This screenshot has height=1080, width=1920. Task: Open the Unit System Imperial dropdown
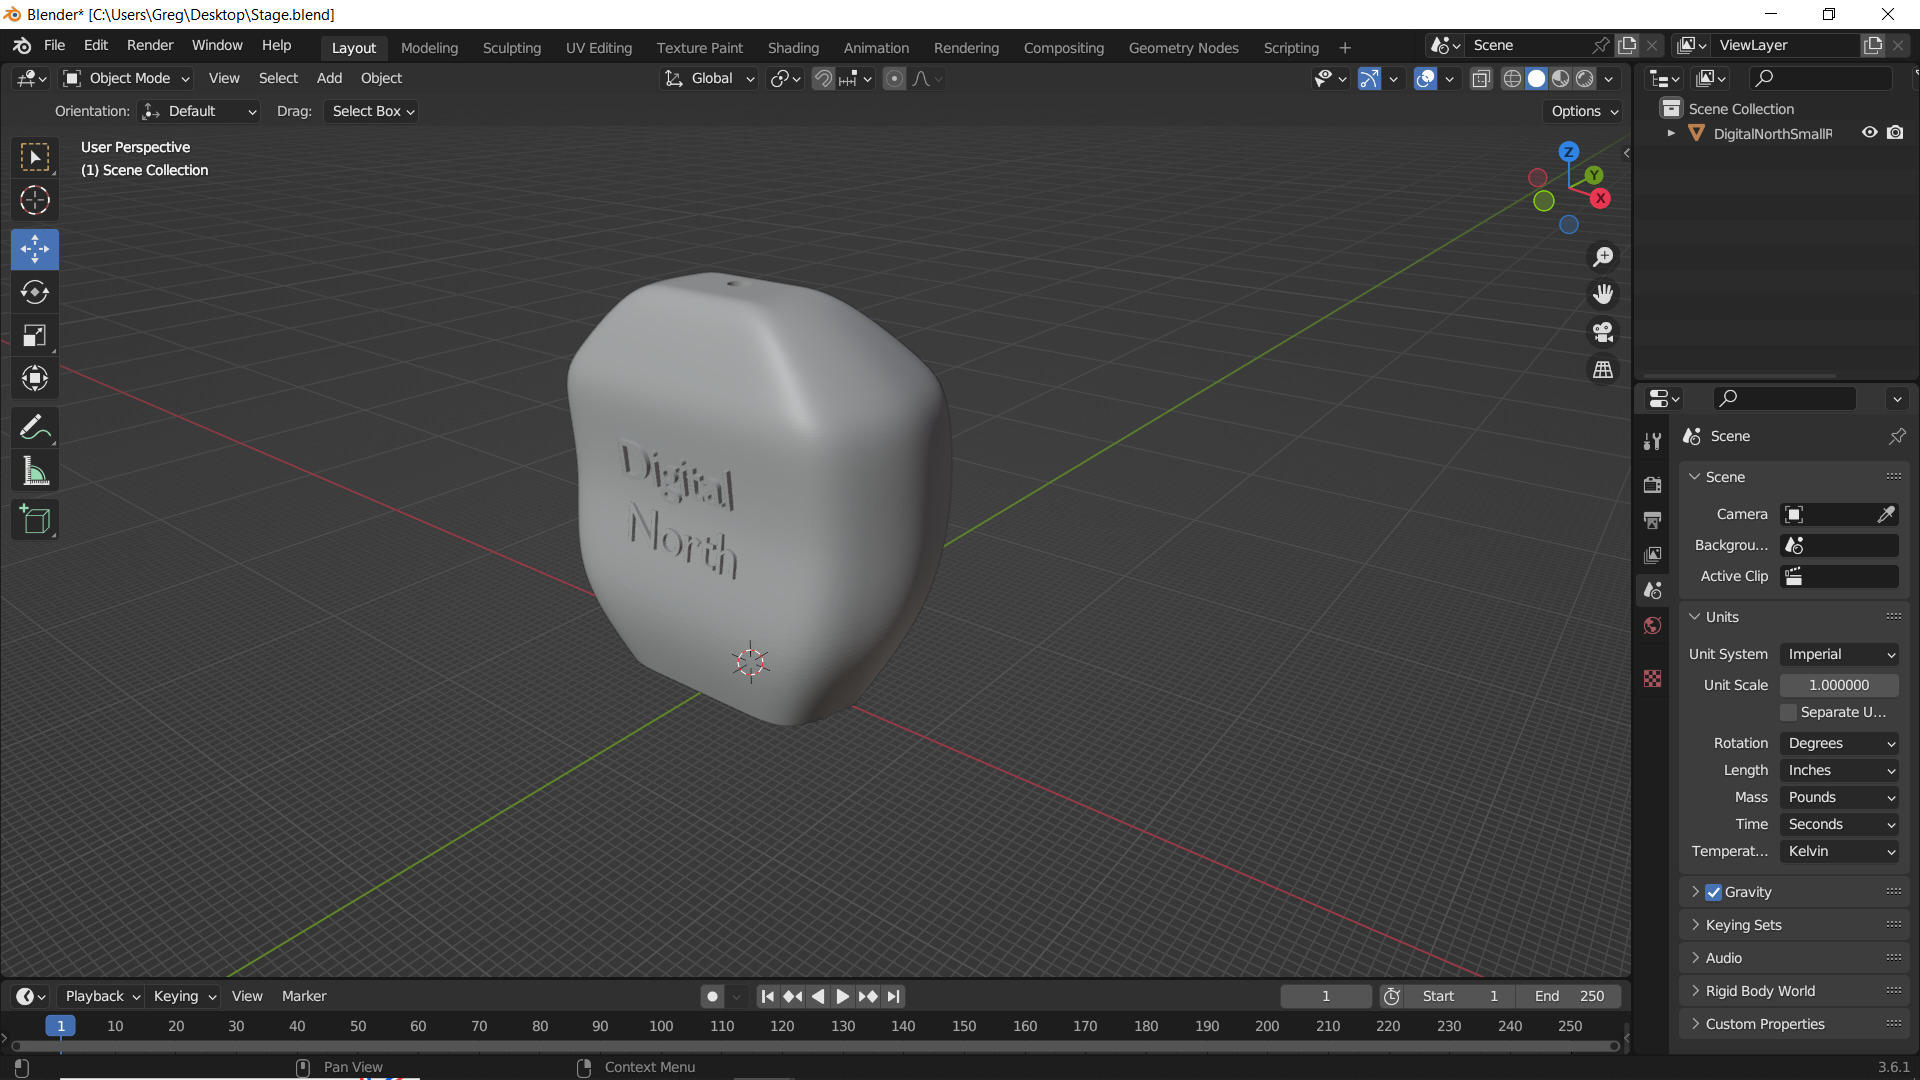point(1840,654)
